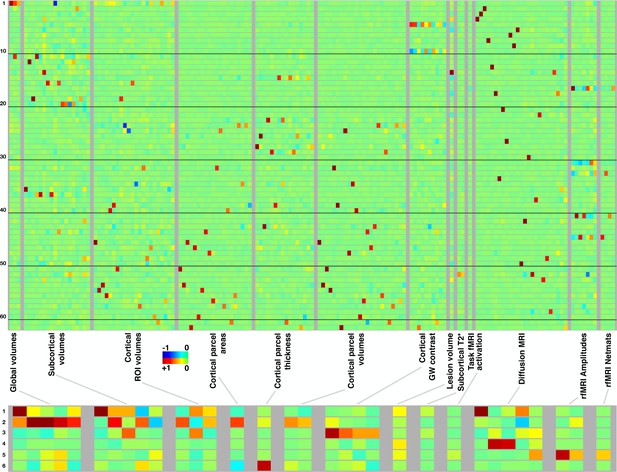Click dark red rfMRI Amplitudes cell in bottom row 5
This screenshot has width=617, height=472.
point(562,455)
